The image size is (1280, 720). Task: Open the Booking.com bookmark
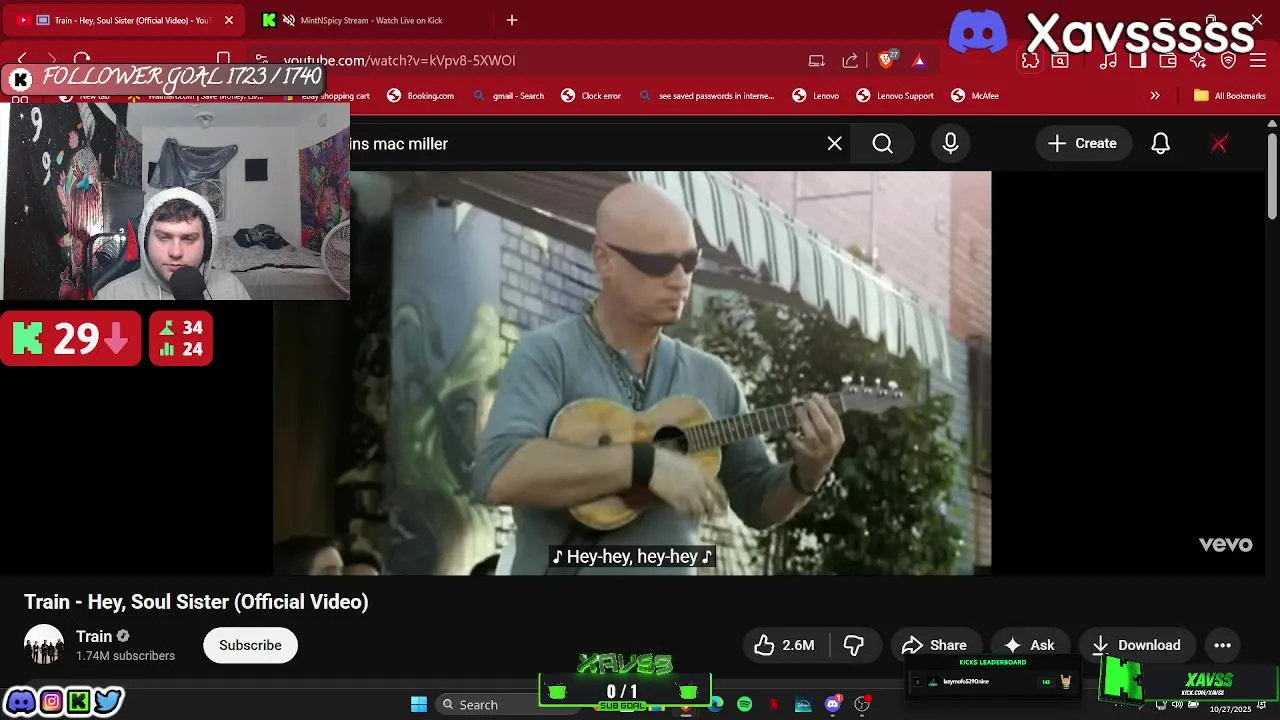pyautogui.click(x=421, y=96)
